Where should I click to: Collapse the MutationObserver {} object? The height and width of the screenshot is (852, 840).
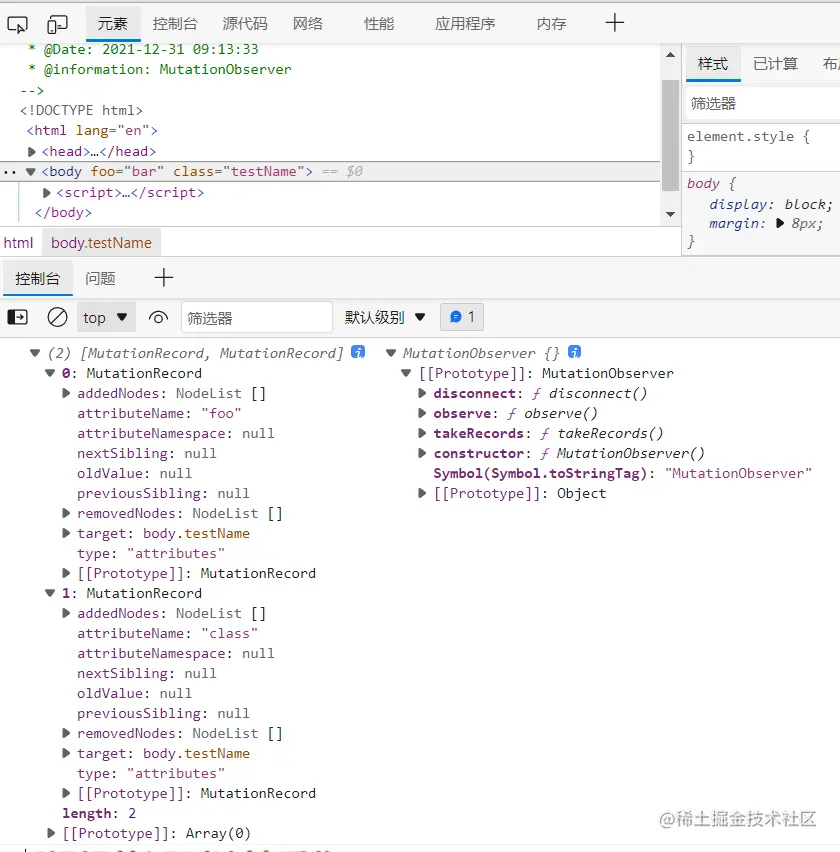point(391,353)
